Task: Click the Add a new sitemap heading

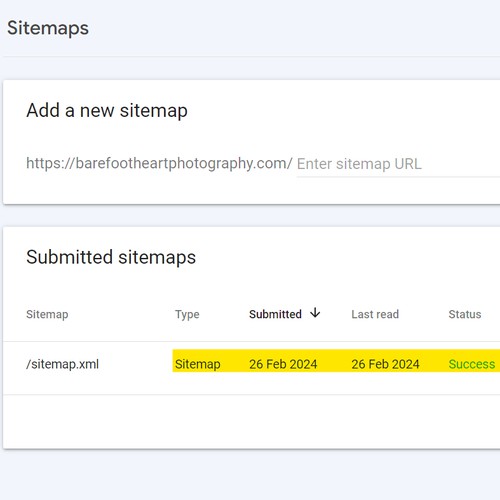Action: pos(107,111)
